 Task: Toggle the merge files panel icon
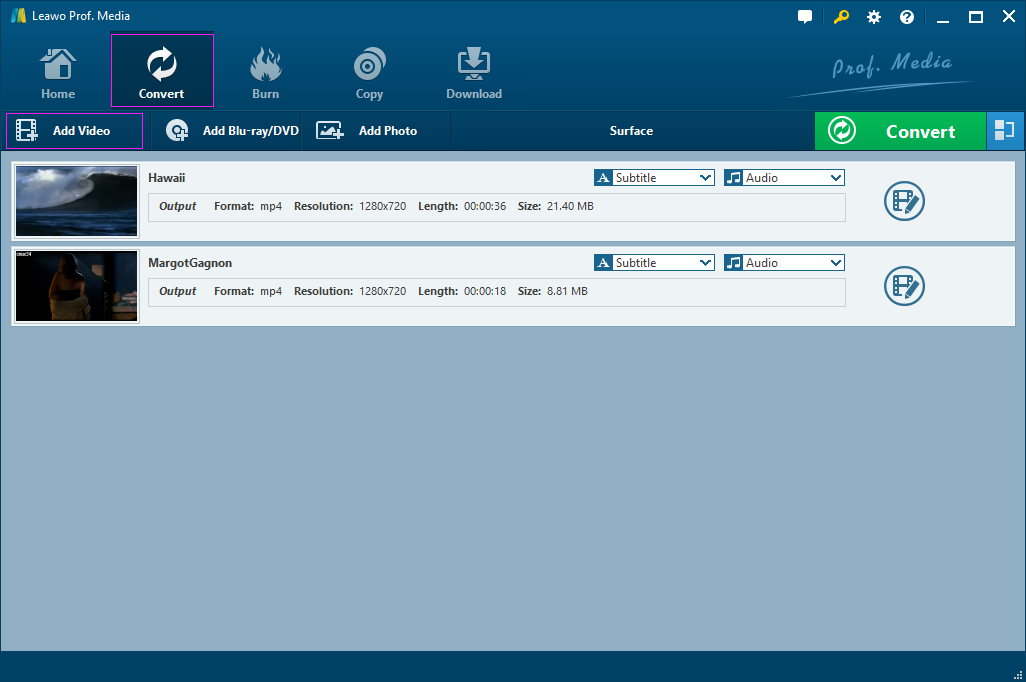click(1005, 131)
